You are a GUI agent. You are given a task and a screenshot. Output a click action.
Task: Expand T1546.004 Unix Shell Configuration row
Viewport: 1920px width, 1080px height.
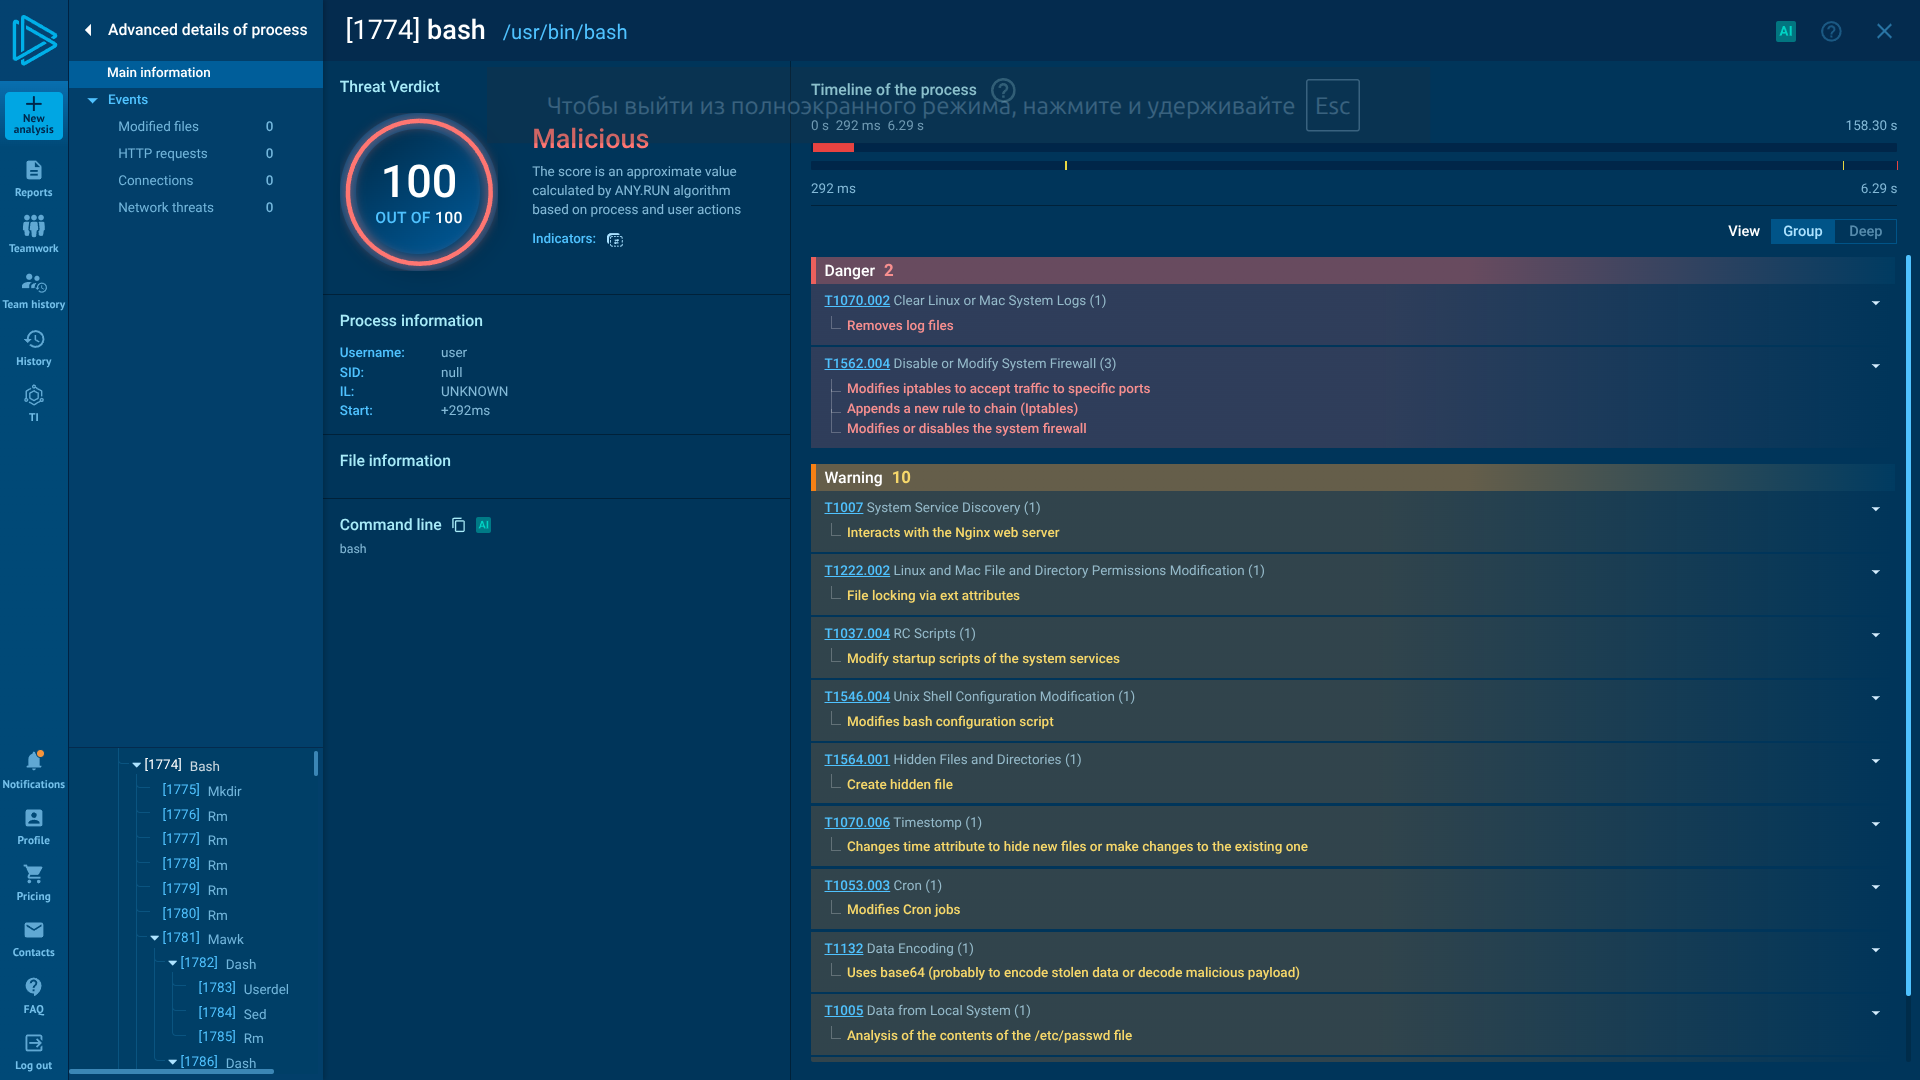click(x=1875, y=698)
